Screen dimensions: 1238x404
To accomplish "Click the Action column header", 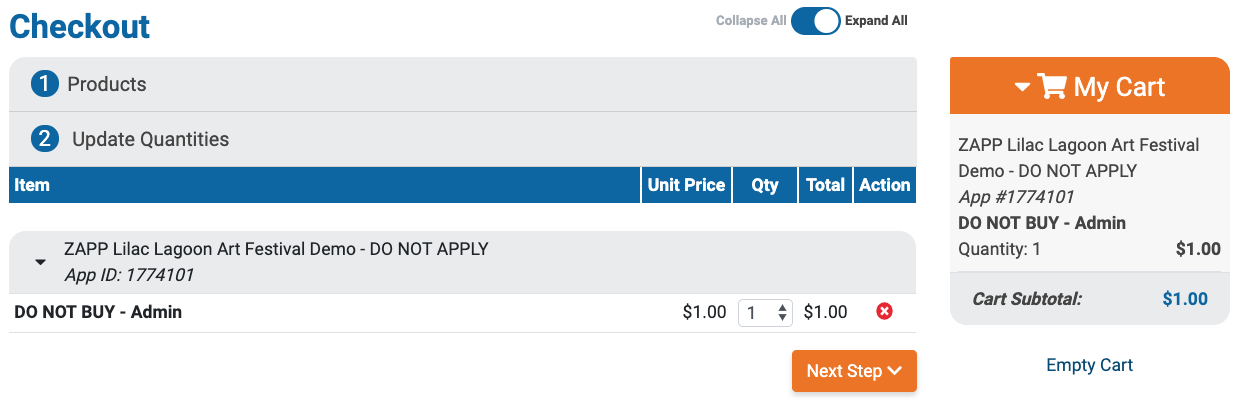I will click(884, 185).
